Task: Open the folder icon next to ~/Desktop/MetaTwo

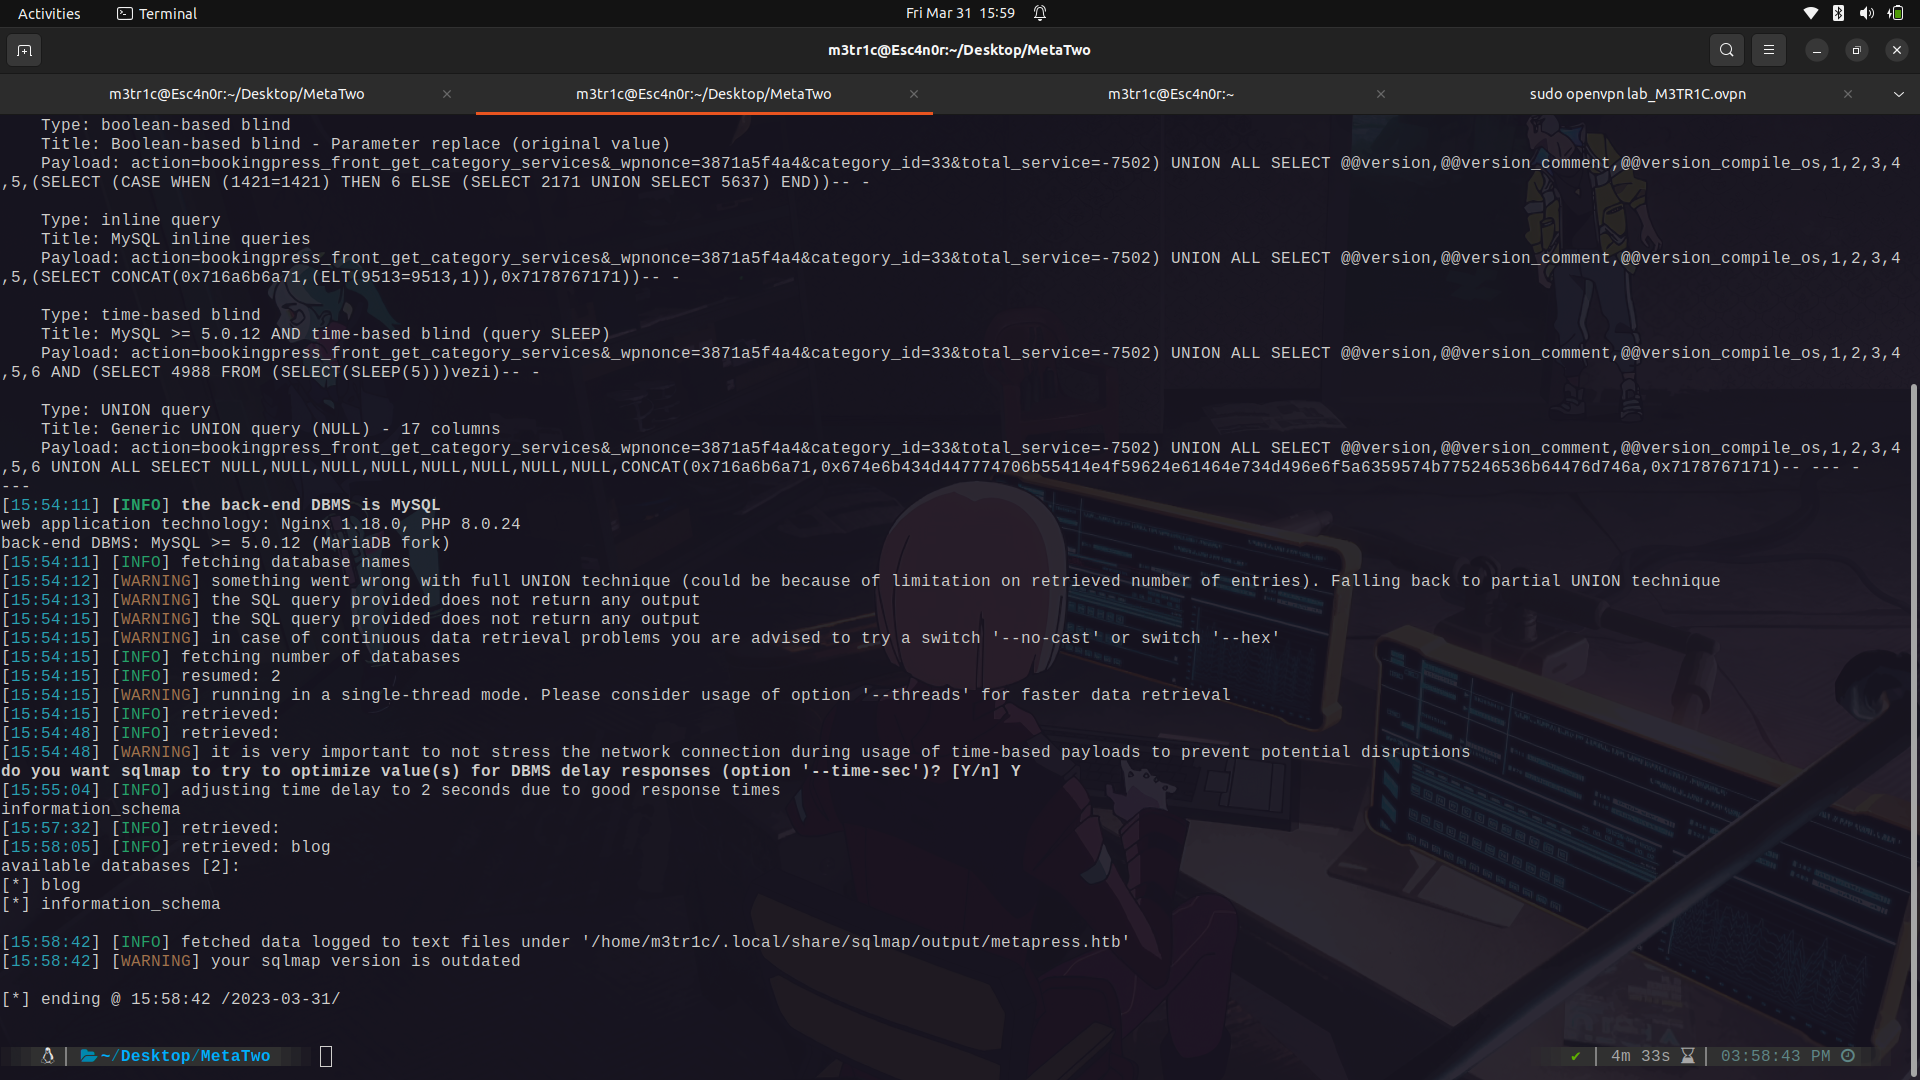Action: click(89, 1056)
